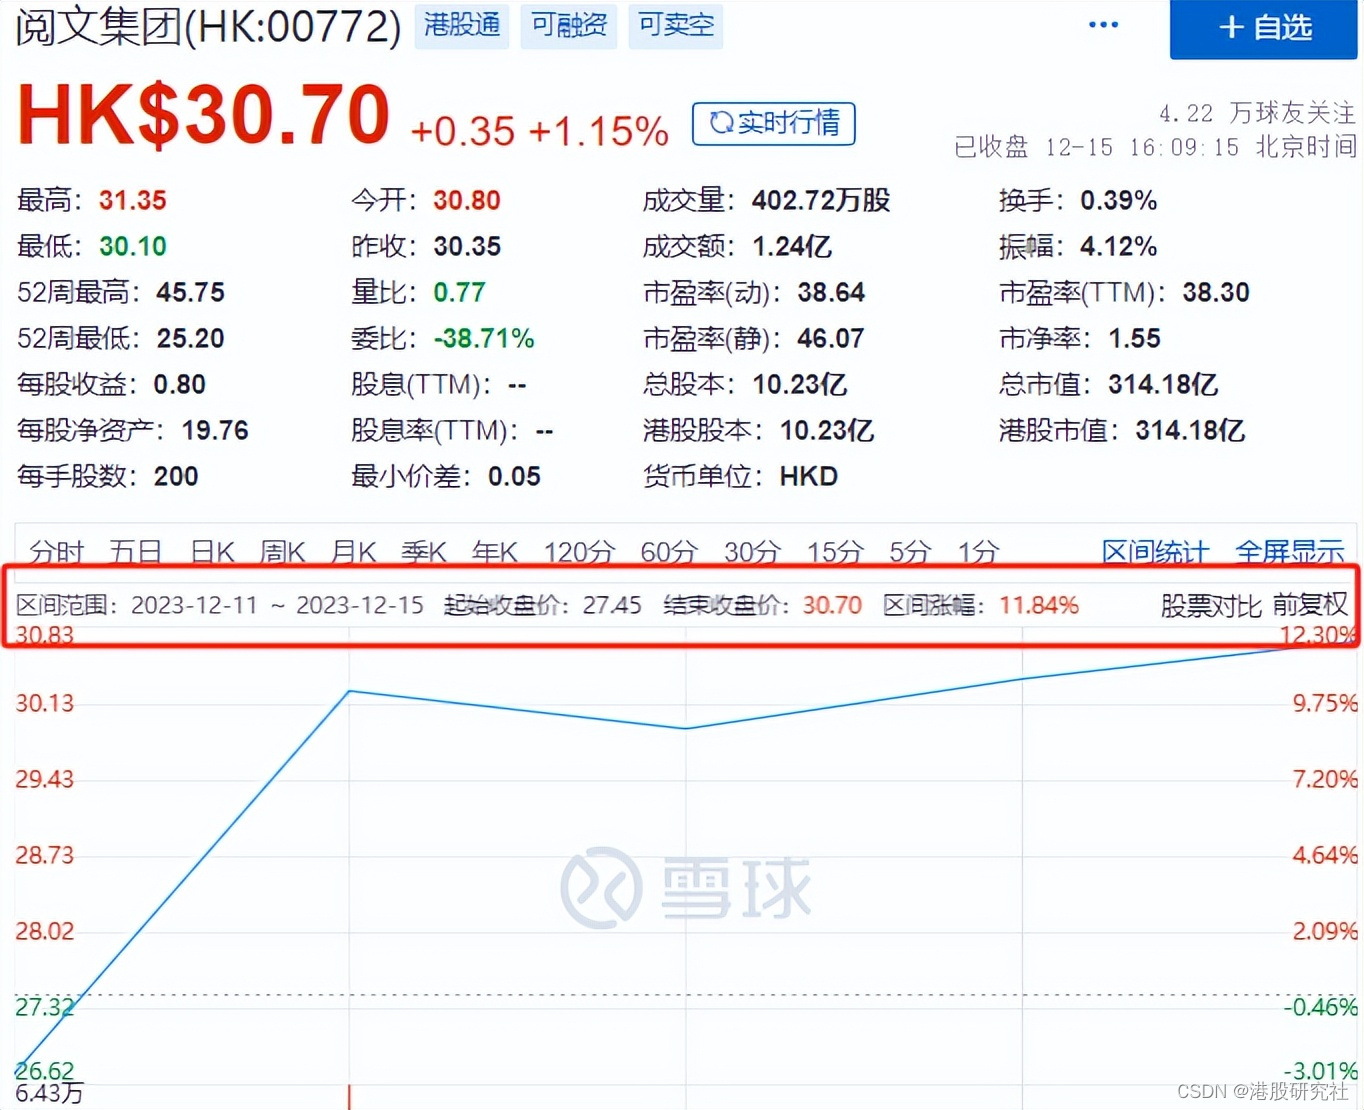
Task: Click the 每手股数 value 200
Action: [176, 476]
